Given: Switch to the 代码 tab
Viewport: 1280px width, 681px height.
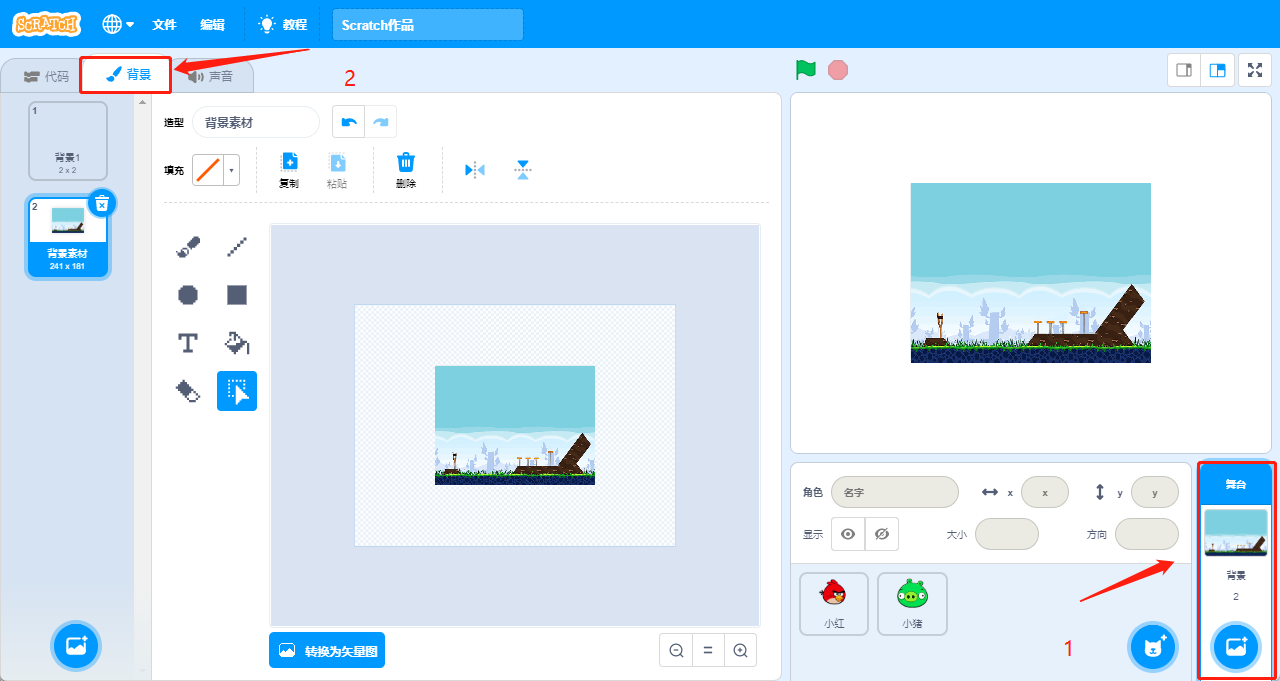Looking at the screenshot, I should (x=46, y=76).
